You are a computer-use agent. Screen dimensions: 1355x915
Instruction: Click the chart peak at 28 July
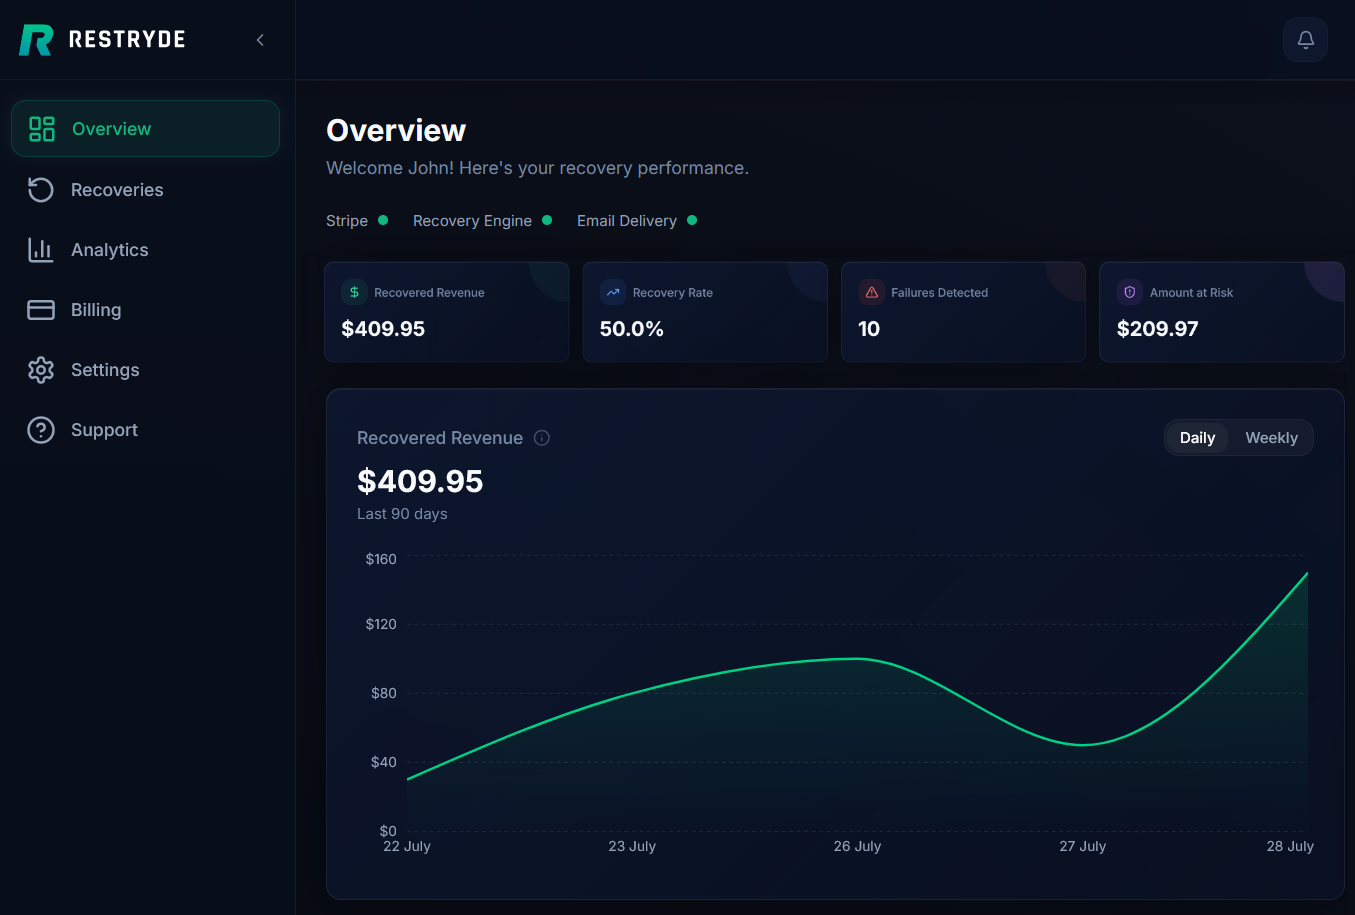[1307, 573]
